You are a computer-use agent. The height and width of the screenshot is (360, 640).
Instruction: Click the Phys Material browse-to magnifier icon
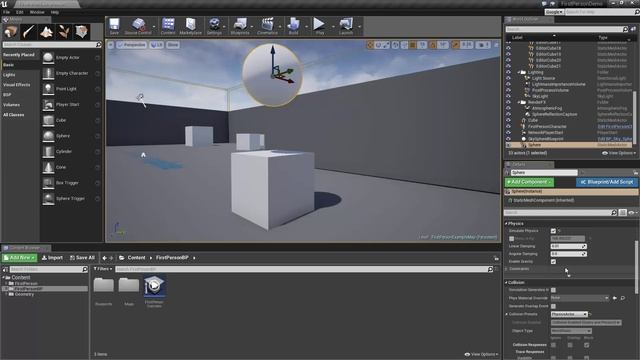pyautogui.click(x=623, y=298)
